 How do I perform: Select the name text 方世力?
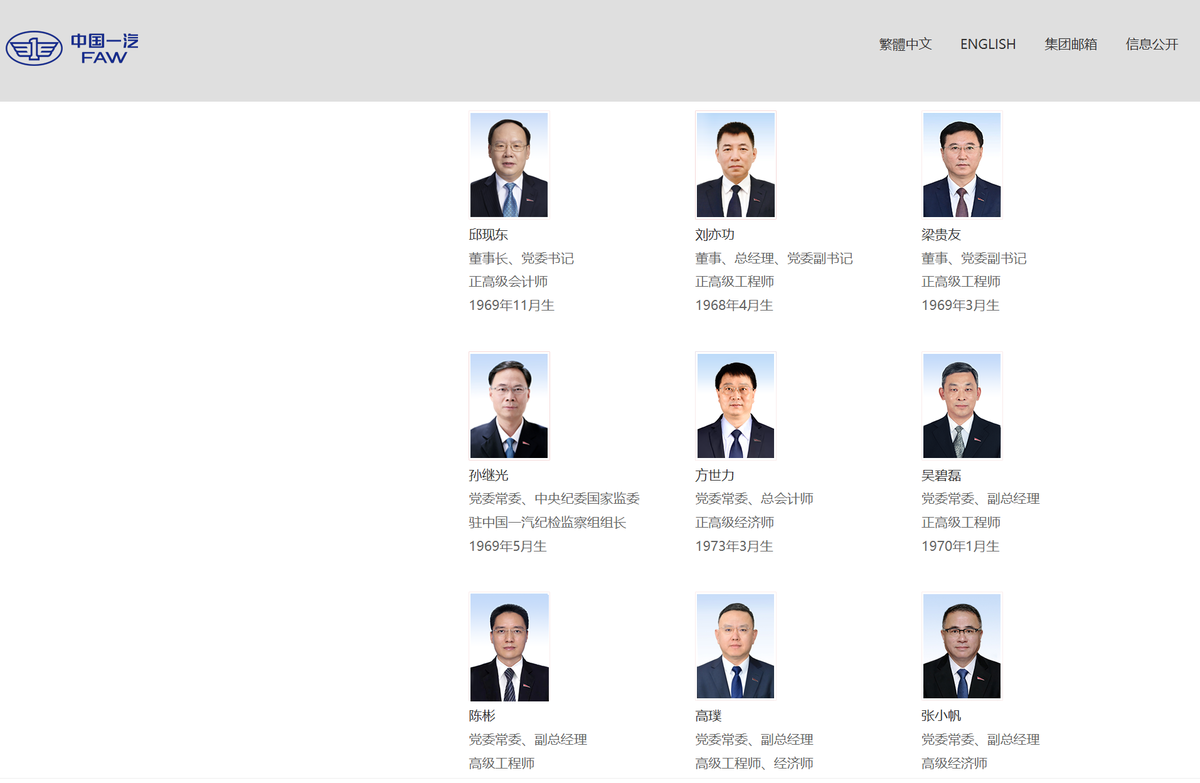point(715,475)
